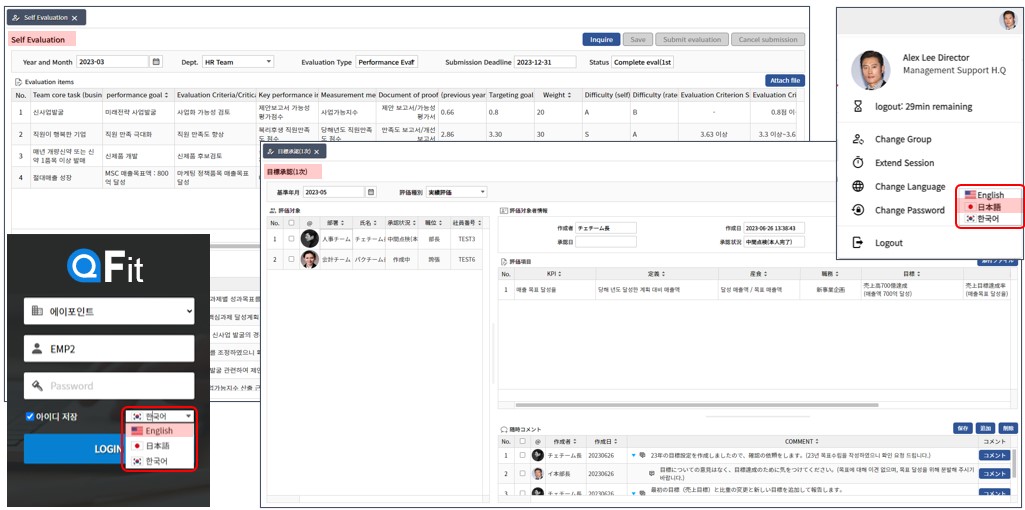Image resolution: width=1025 pixels, height=510 pixels.
Task: Open the Year and Month calendar picker
Action: [x=156, y=62]
